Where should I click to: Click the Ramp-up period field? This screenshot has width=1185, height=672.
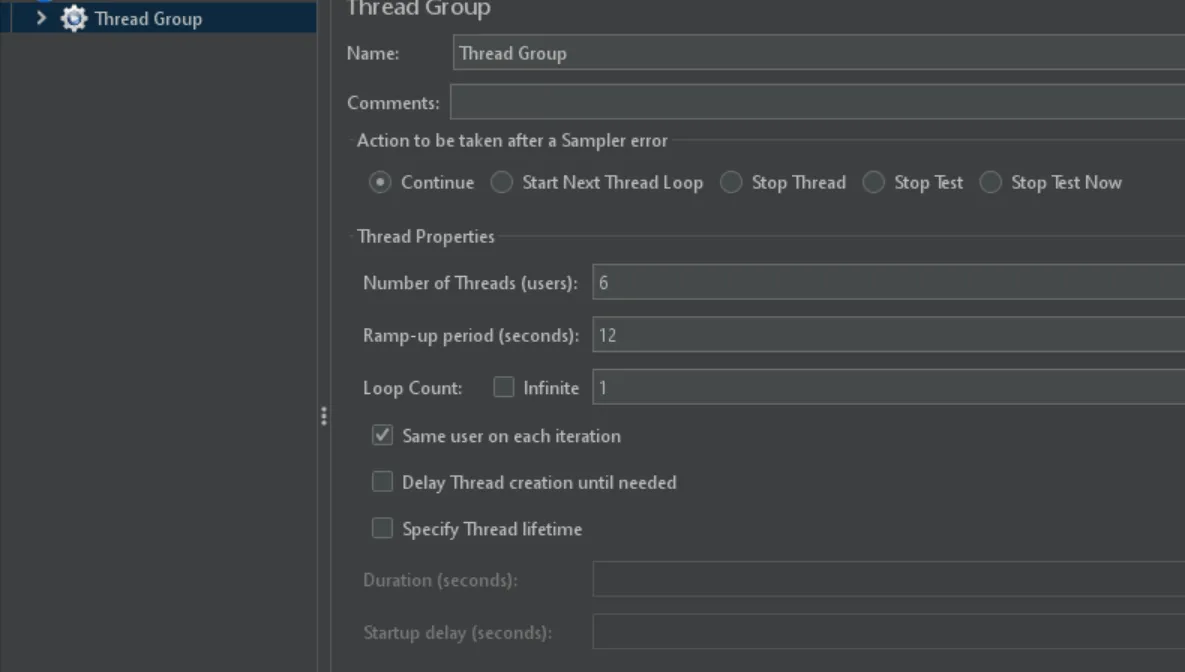pyautogui.click(x=888, y=336)
